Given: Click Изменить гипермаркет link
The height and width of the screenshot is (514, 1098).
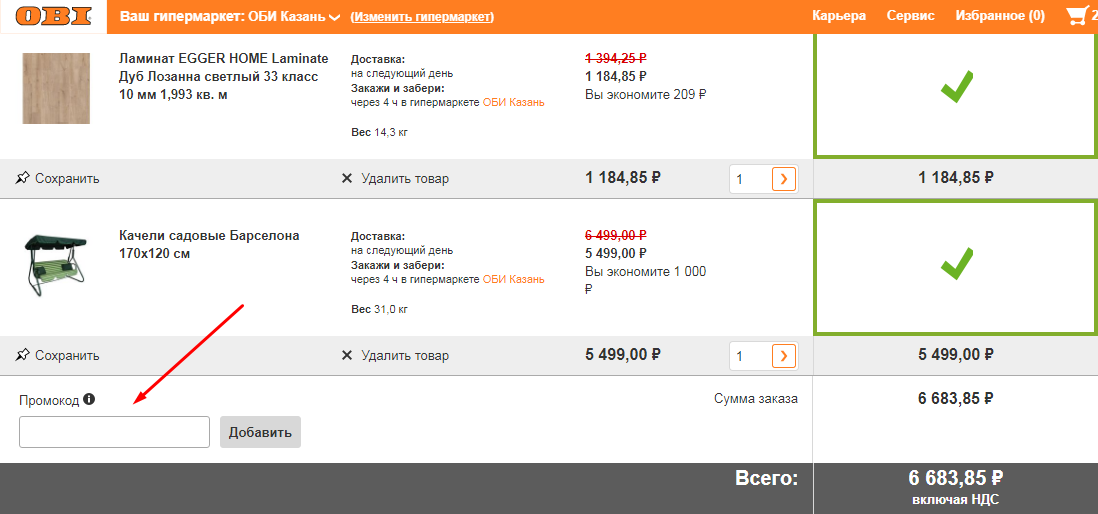Looking at the screenshot, I should [422, 16].
